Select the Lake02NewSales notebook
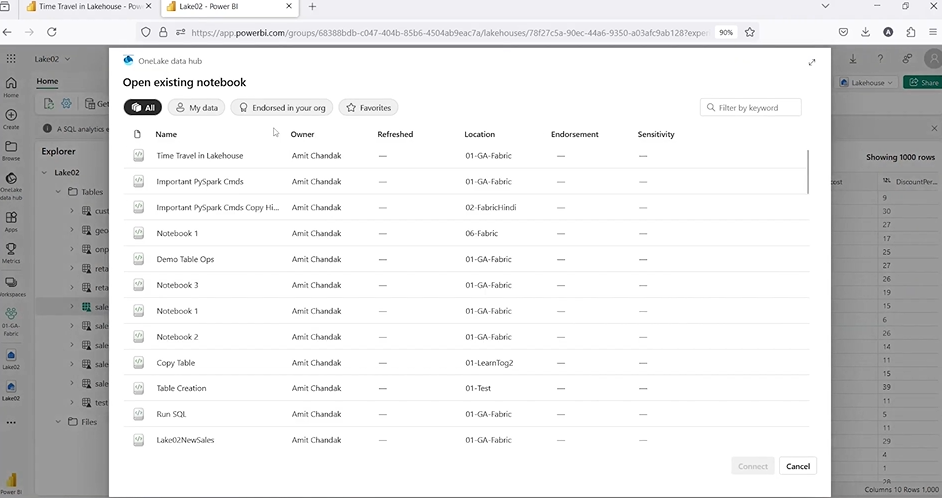Image resolution: width=942 pixels, height=498 pixels. (x=466, y=440)
